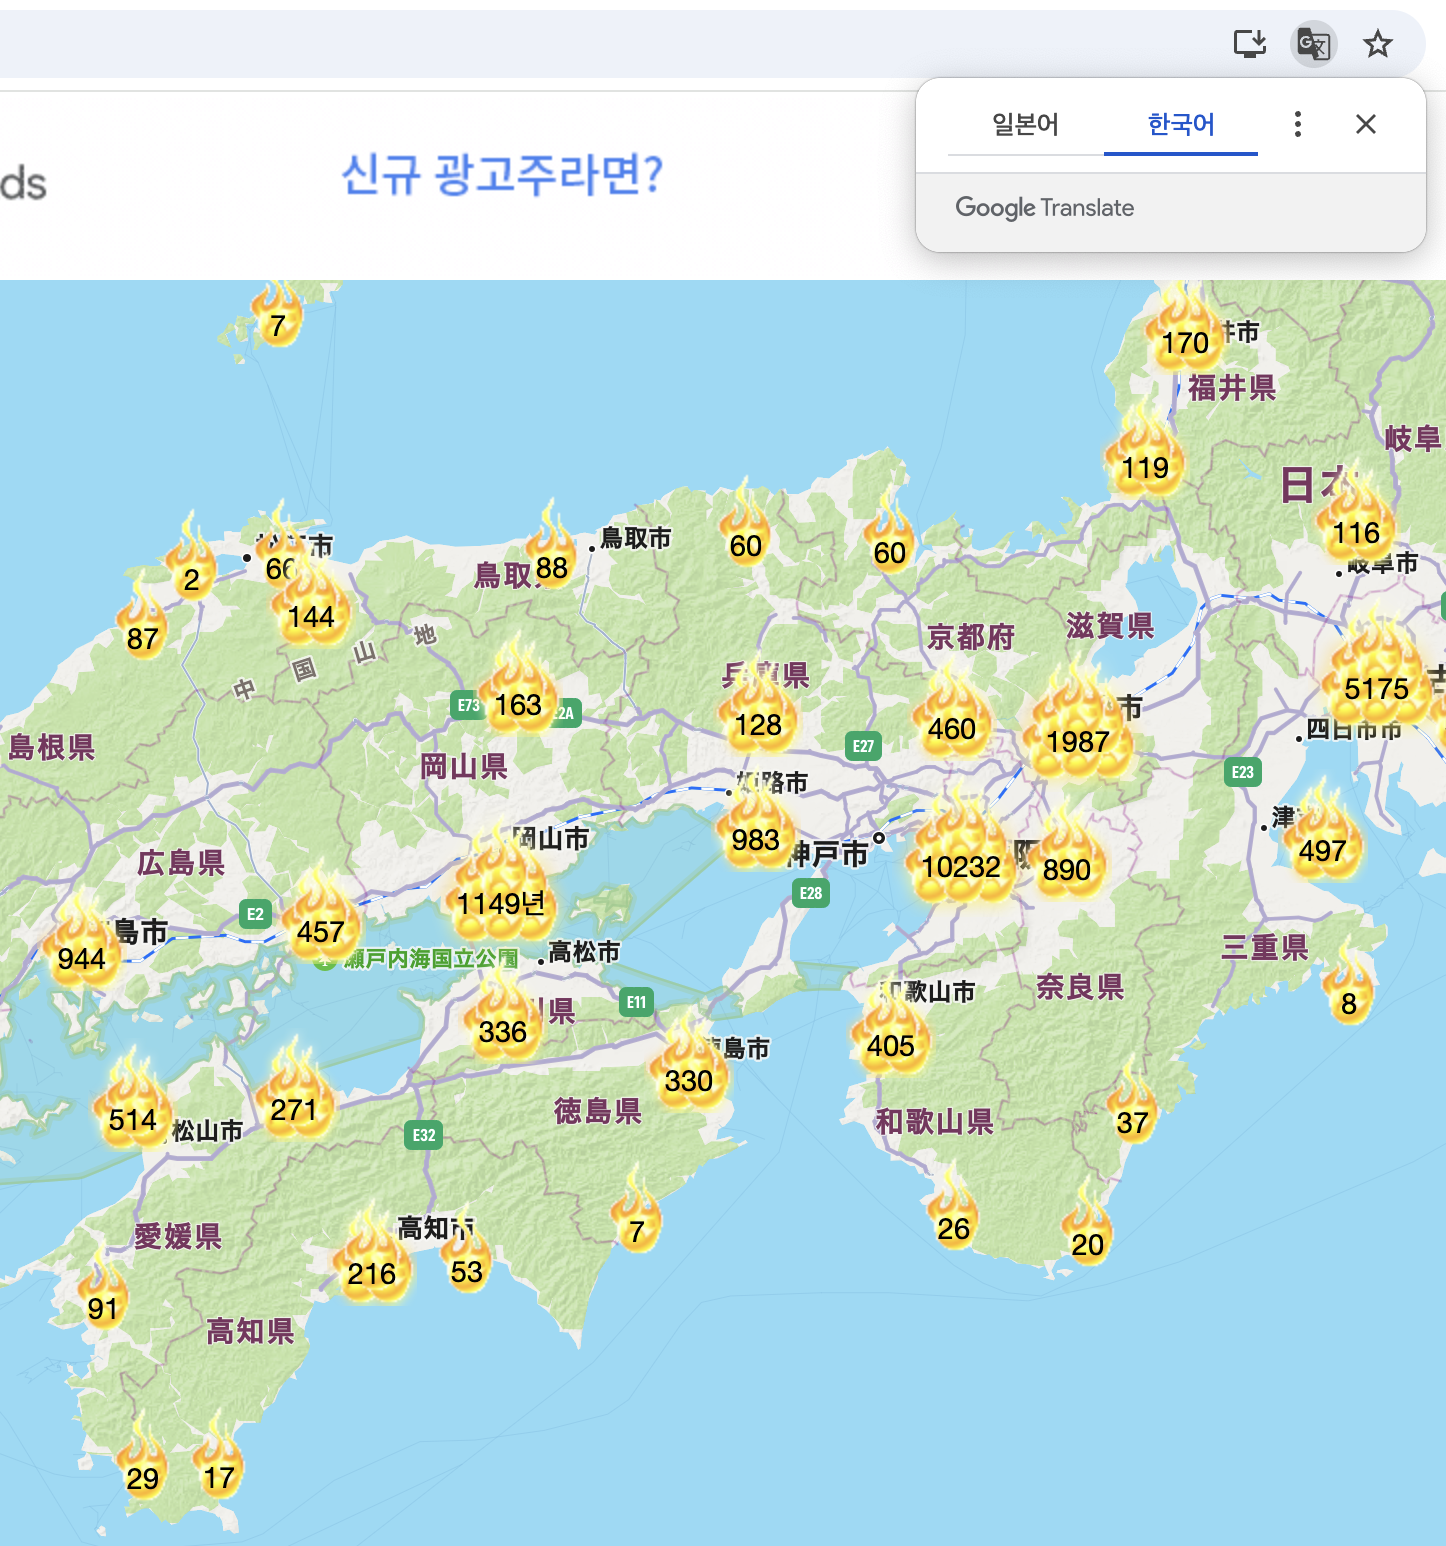Screen dimensions: 1446x1546
Task: Bookmark this page with the star icon
Action: (x=1378, y=44)
